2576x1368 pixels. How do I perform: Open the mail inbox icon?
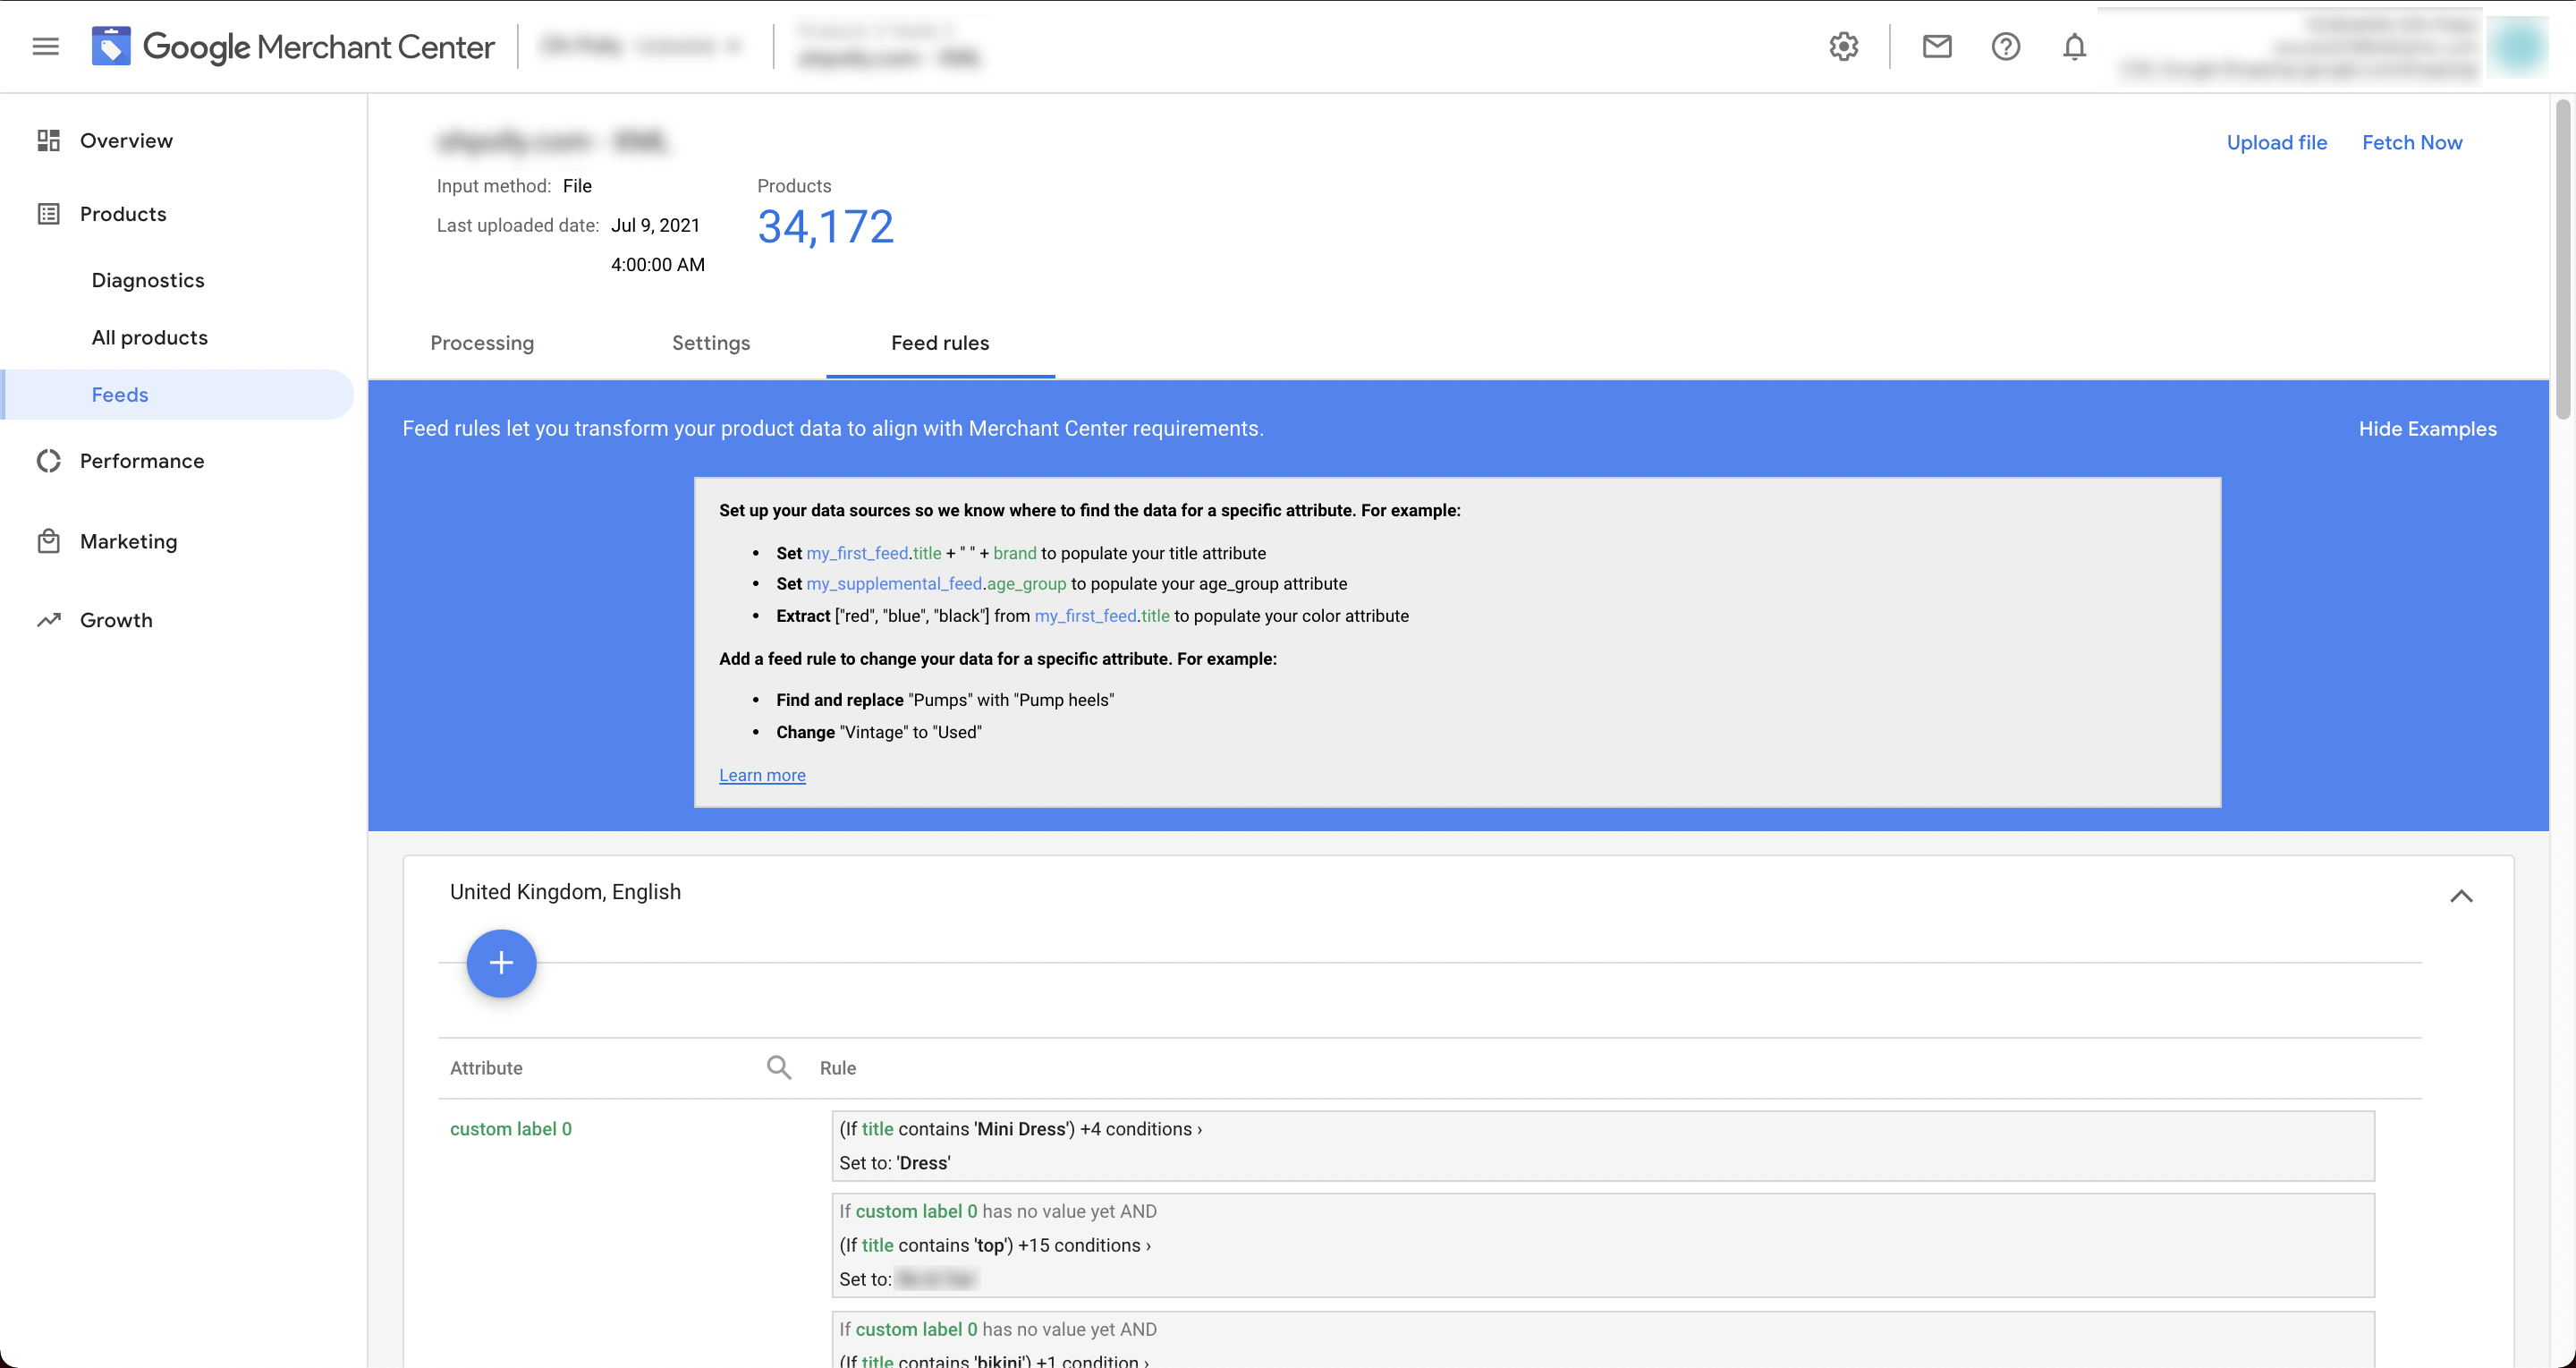pos(1936,46)
